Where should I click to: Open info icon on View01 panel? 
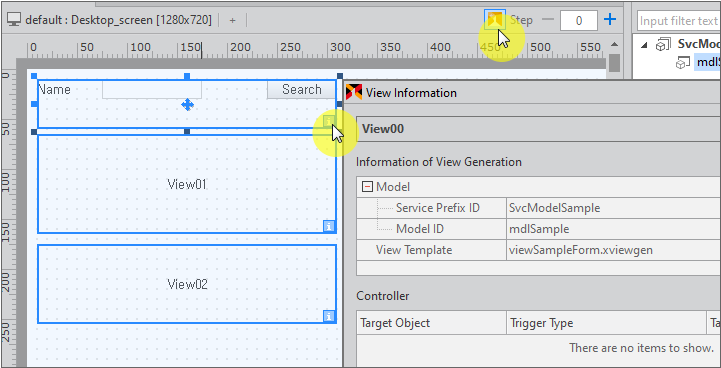[x=329, y=226]
